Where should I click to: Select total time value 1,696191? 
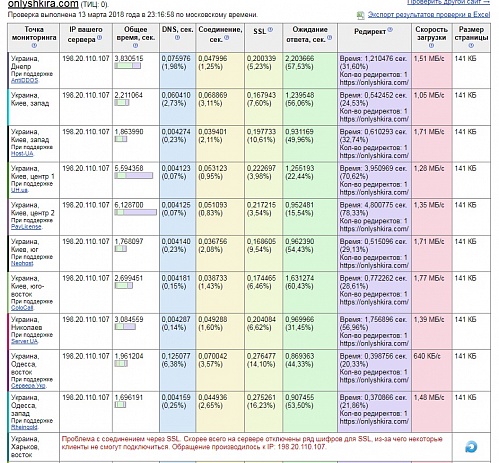tap(129, 397)
